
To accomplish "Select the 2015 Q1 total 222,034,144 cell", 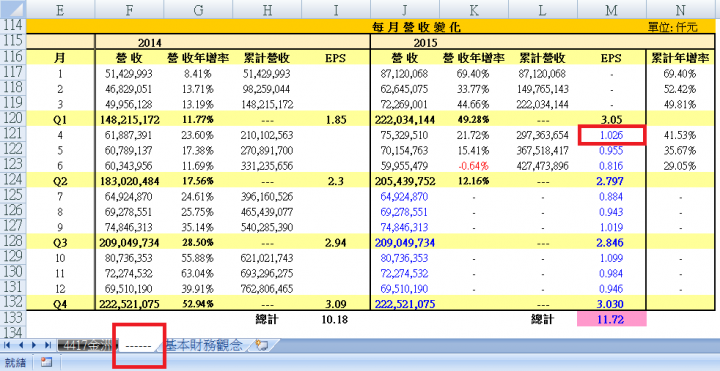I will point(405,120).
